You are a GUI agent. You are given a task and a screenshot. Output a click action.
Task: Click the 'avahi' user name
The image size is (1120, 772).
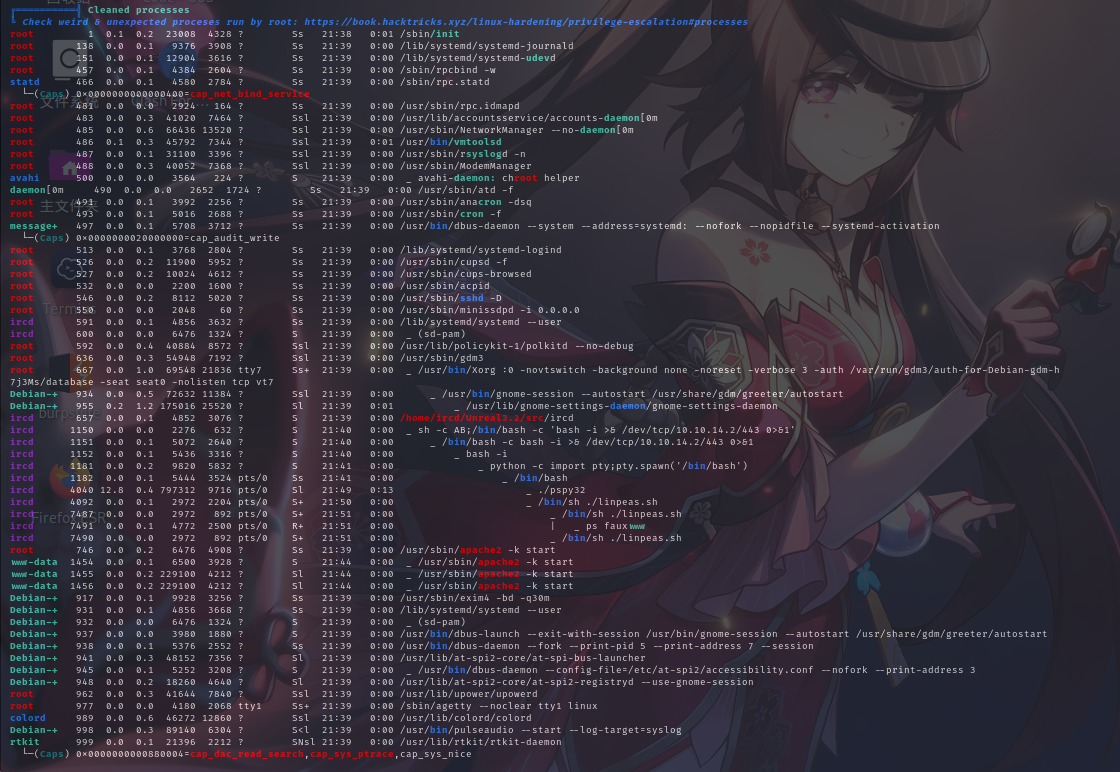coord(25,179)
